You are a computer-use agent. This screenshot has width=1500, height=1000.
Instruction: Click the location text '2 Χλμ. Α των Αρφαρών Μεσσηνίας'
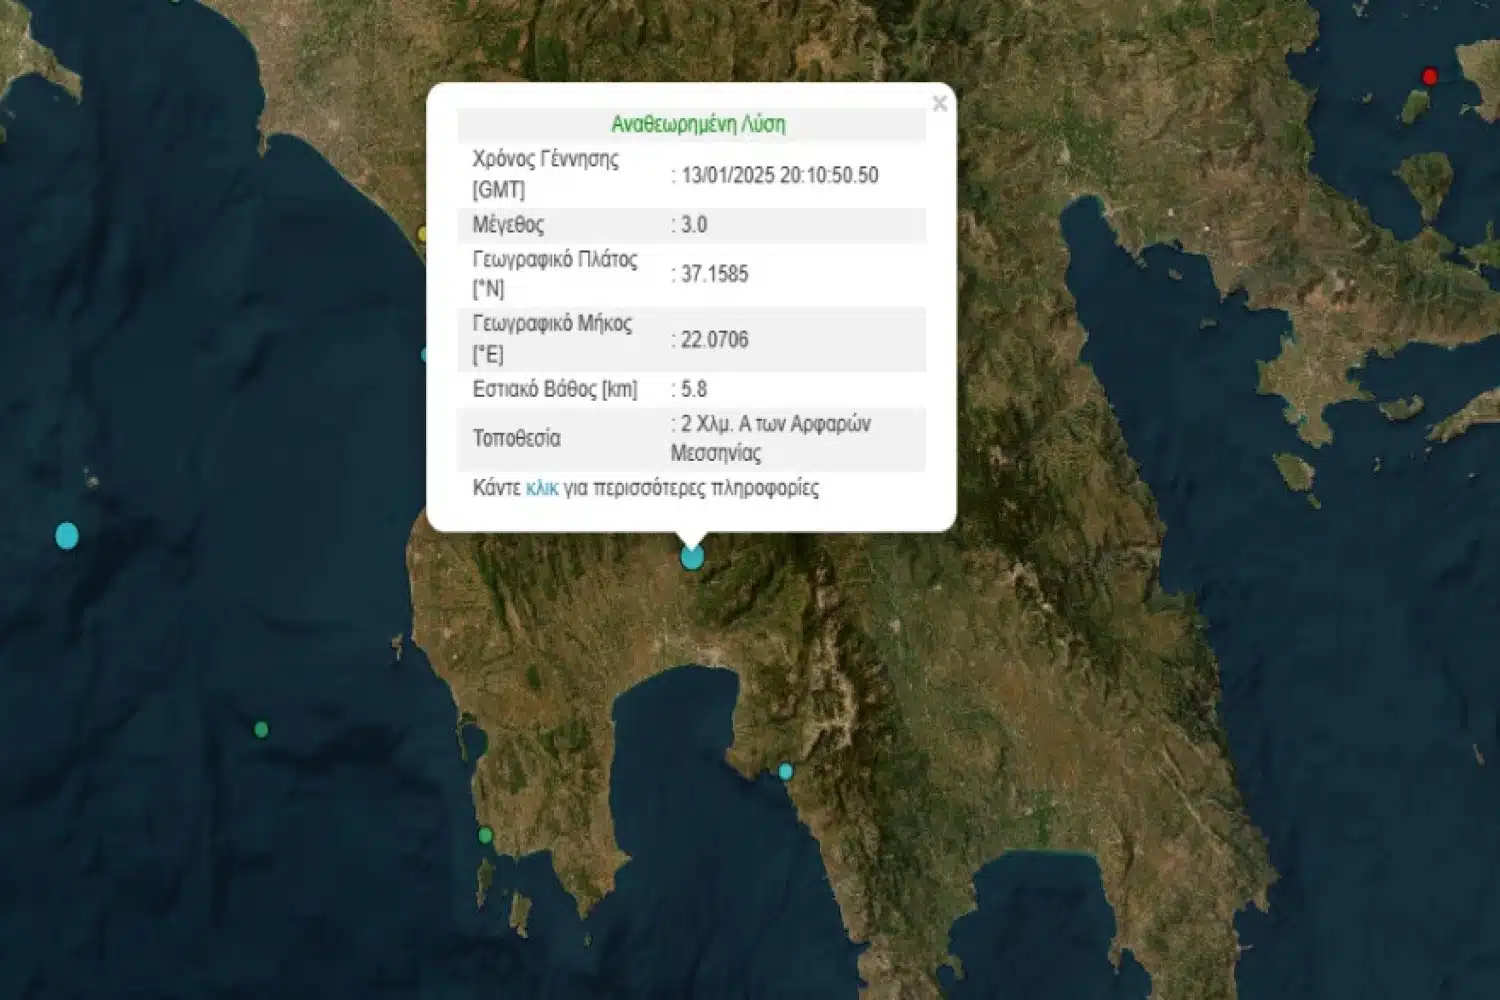769,438
